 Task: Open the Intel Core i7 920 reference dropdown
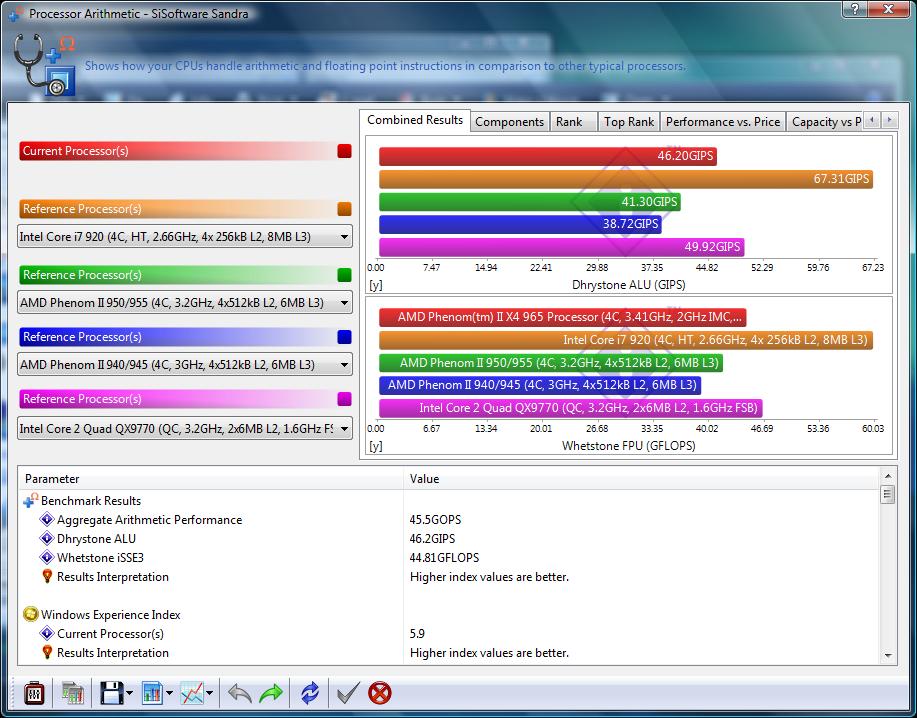click(185, 237)
